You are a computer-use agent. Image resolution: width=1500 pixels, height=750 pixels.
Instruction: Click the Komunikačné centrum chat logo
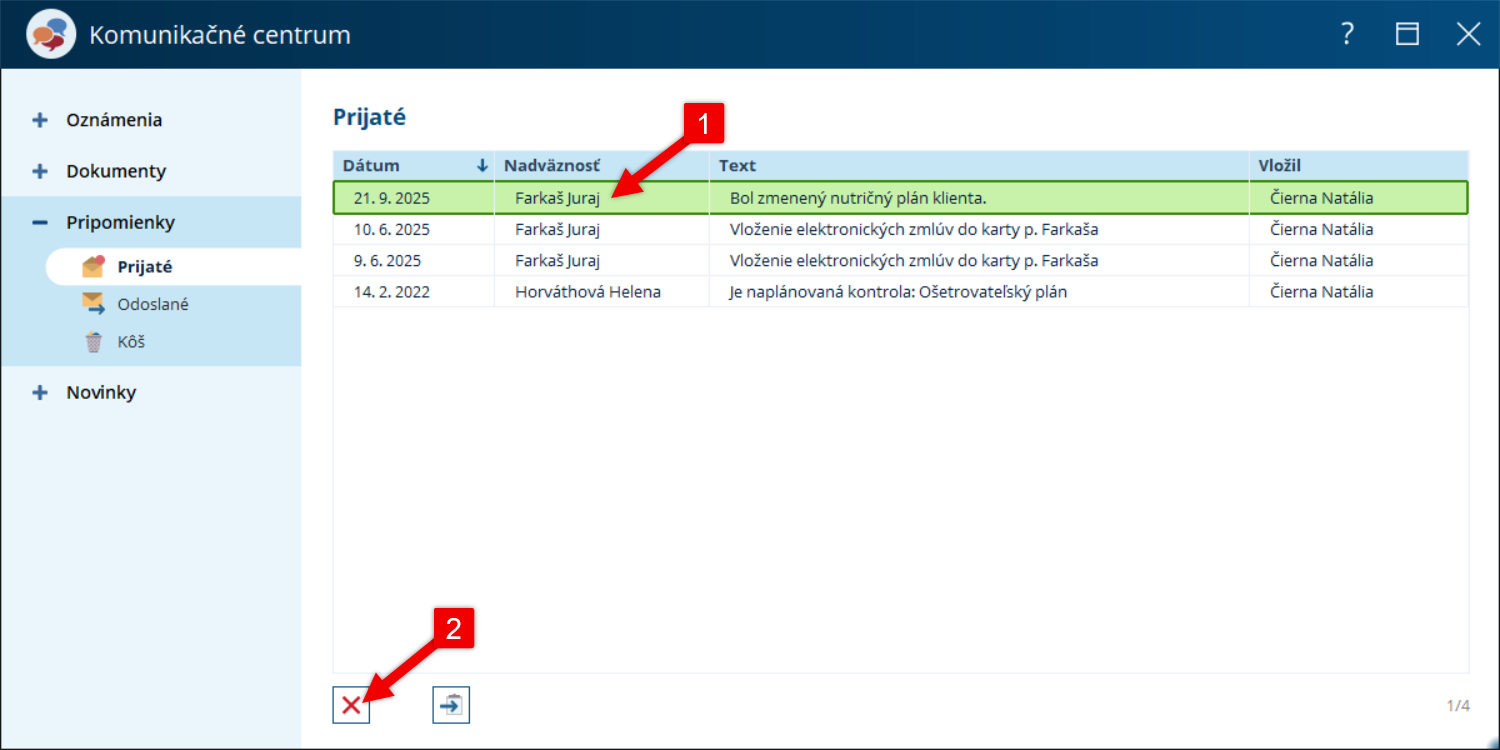[x=51, y=35]
